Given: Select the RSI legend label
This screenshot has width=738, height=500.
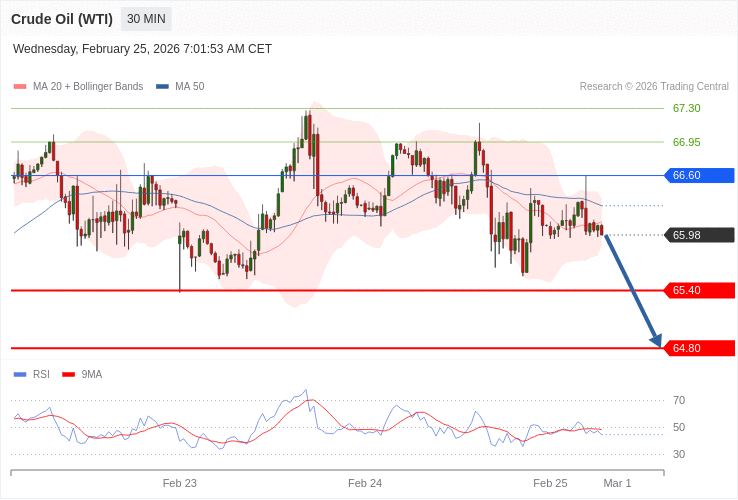Looking at the screenshot, I should click(x=41, y=375).
